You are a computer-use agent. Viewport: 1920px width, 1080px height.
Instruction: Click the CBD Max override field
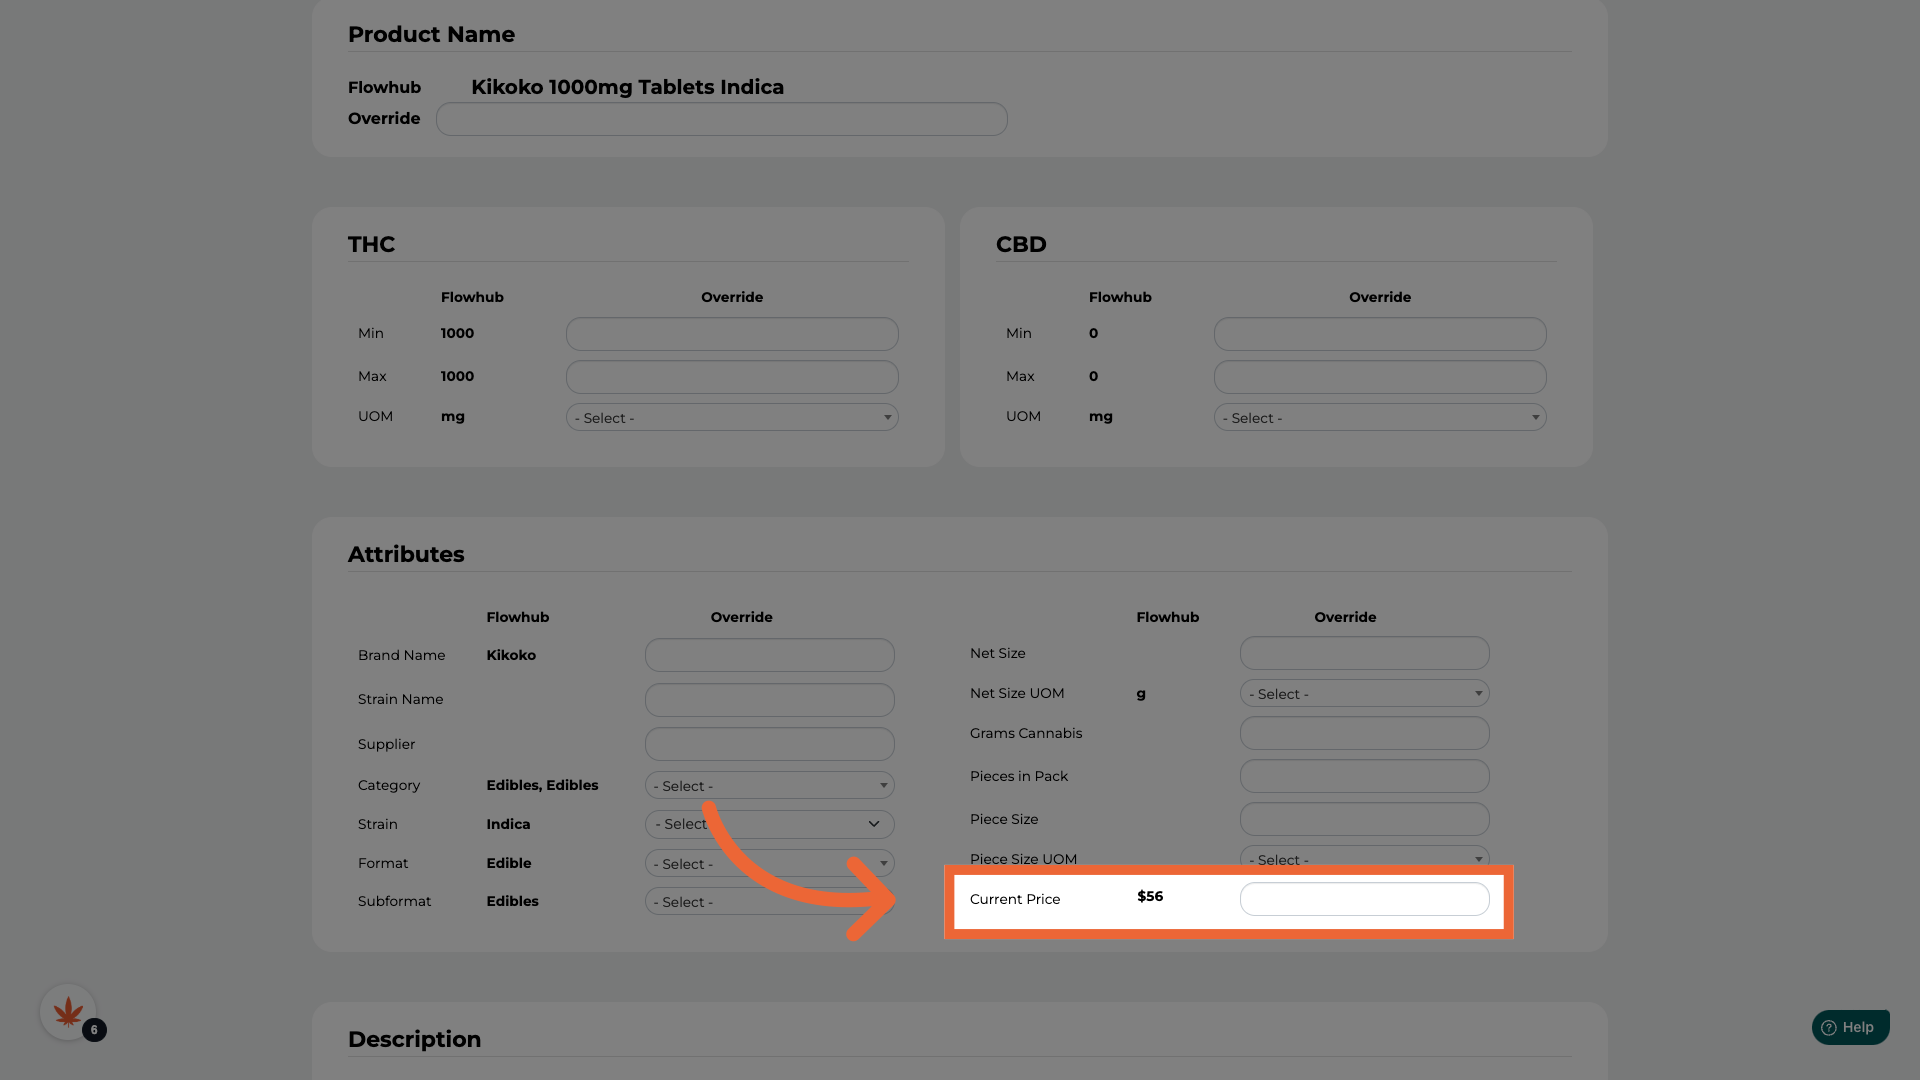[1379, 377]
